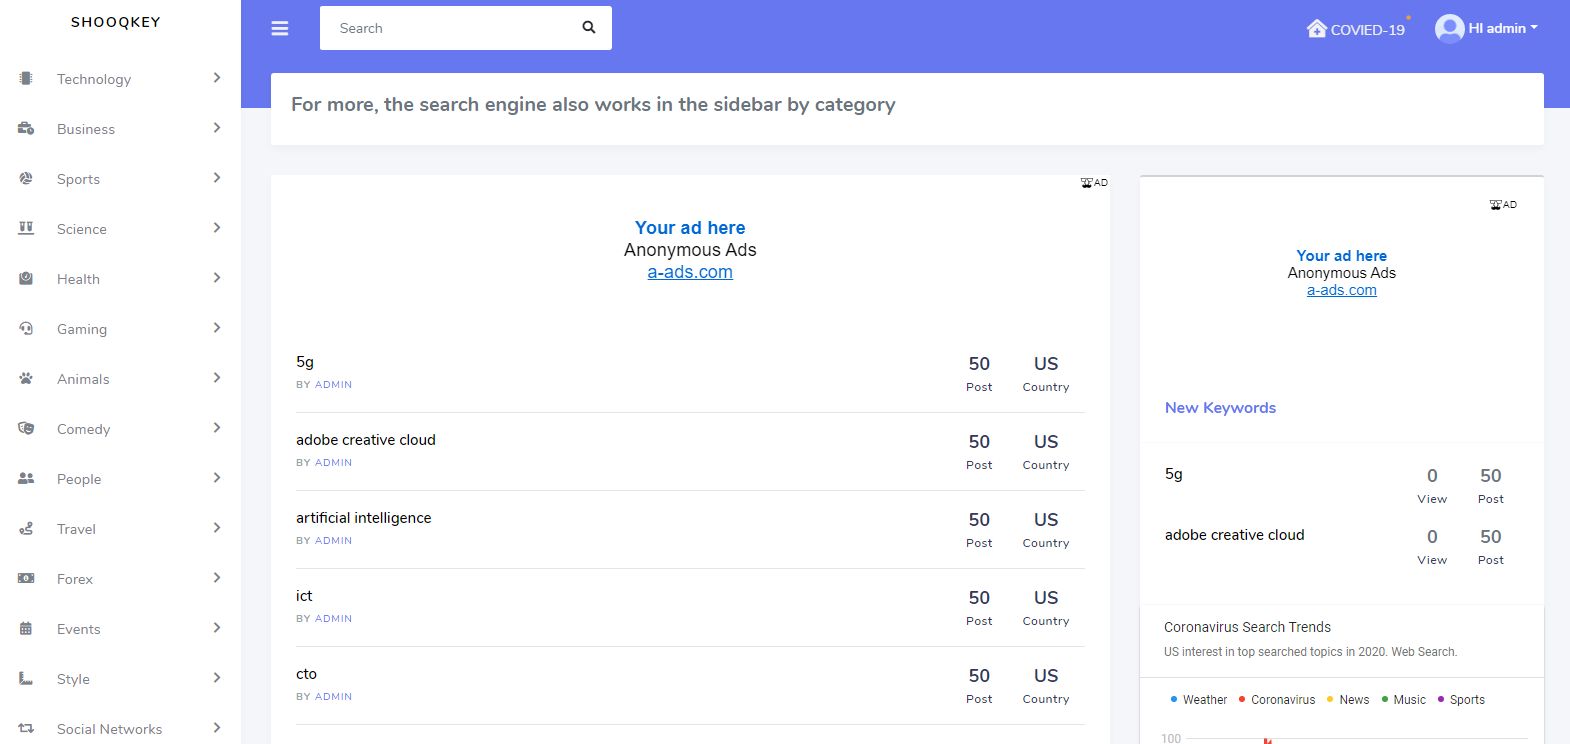Screen dimensions: 1570x744
Task: Expand the Sports category chevron
Action: 217,178
